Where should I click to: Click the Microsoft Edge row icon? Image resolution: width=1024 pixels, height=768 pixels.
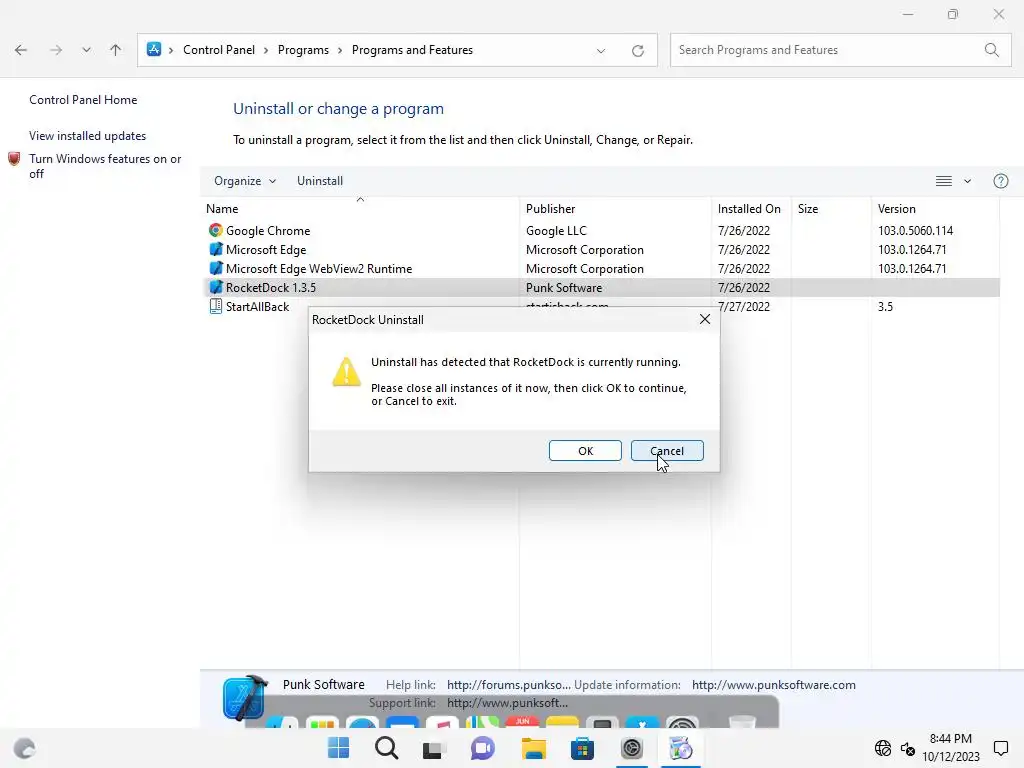(x=216, y=249)
